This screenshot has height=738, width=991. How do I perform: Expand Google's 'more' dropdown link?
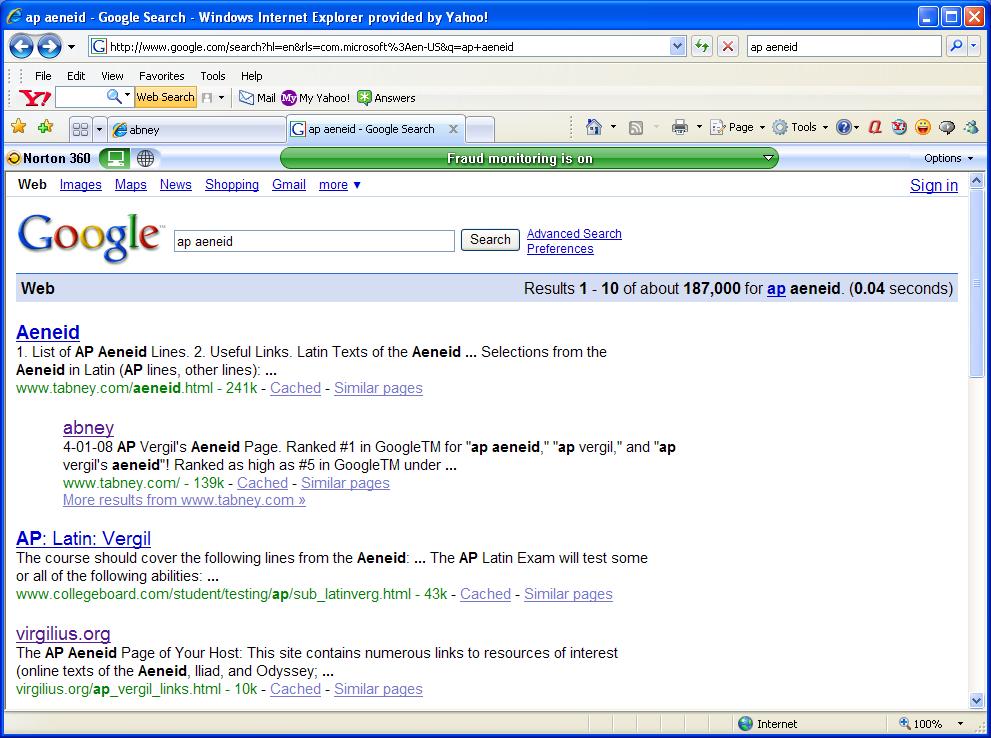click(x=340, y=184)
